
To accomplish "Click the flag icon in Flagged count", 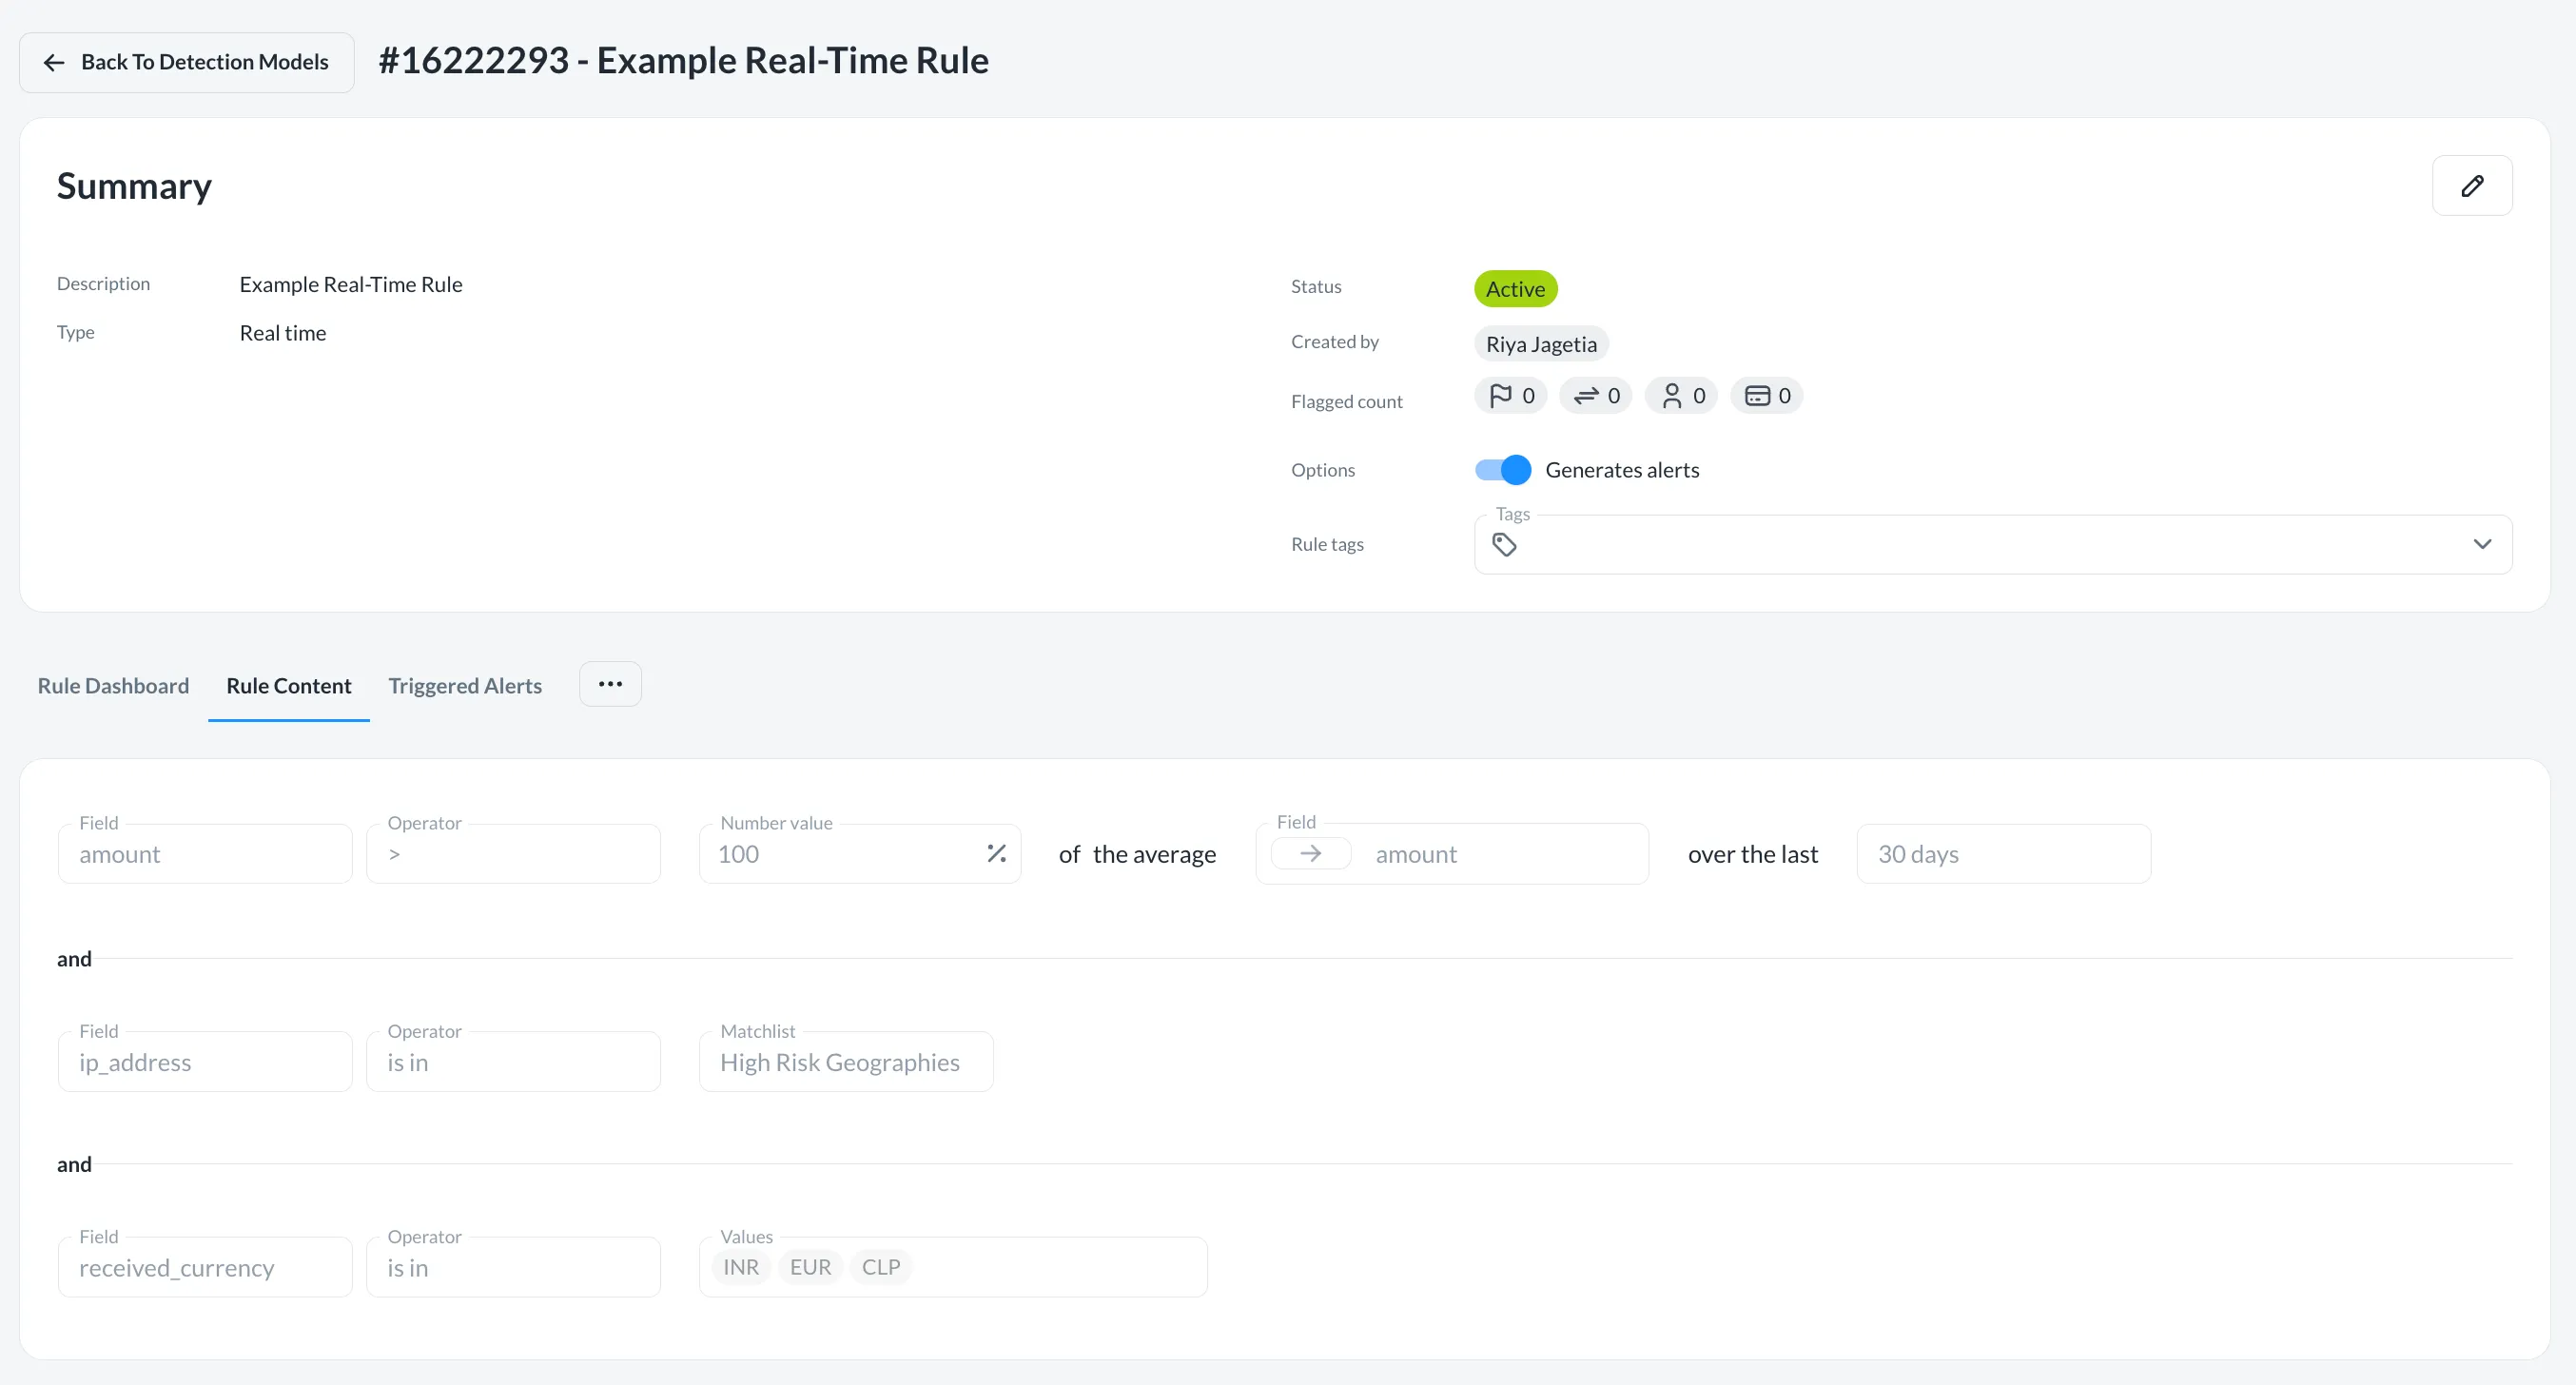I will 1499,396.
